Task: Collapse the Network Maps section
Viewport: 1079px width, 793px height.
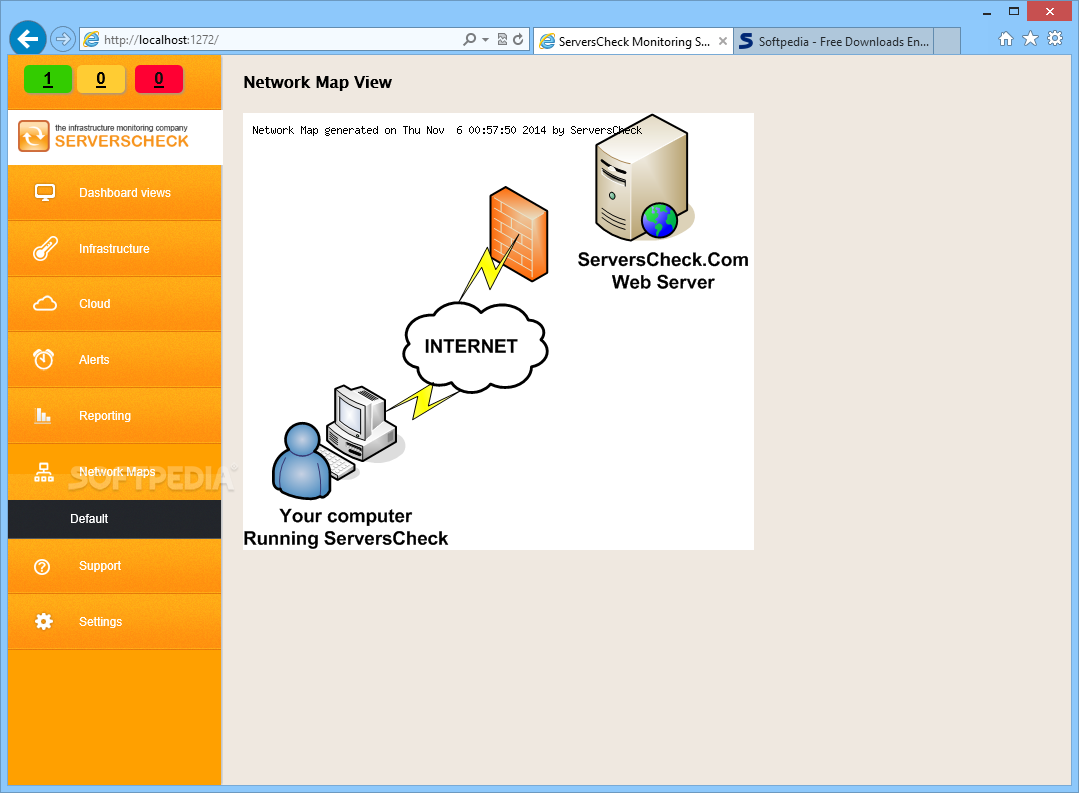Action: [115, 472]
